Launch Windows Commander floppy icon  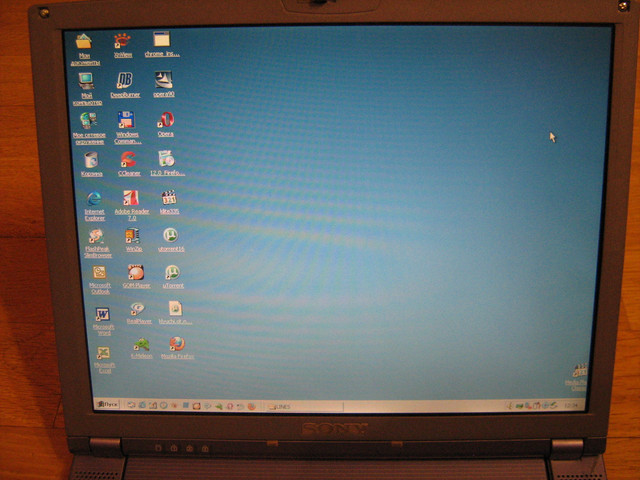tap(127, 120)
